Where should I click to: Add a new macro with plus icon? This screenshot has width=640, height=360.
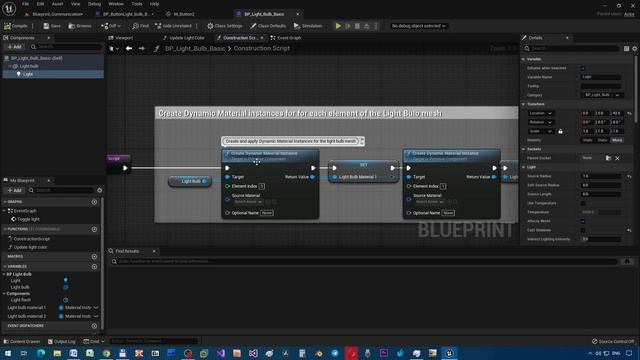click(94, 256)
